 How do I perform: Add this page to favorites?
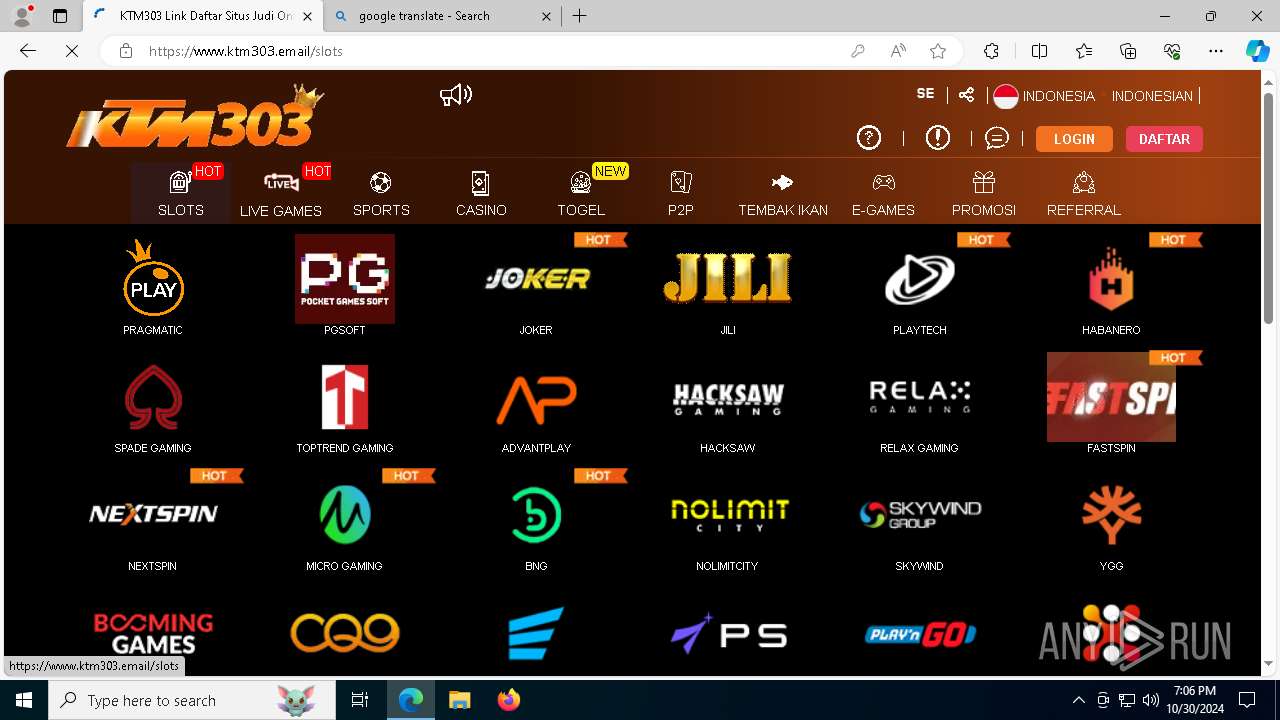pos(938,51)
